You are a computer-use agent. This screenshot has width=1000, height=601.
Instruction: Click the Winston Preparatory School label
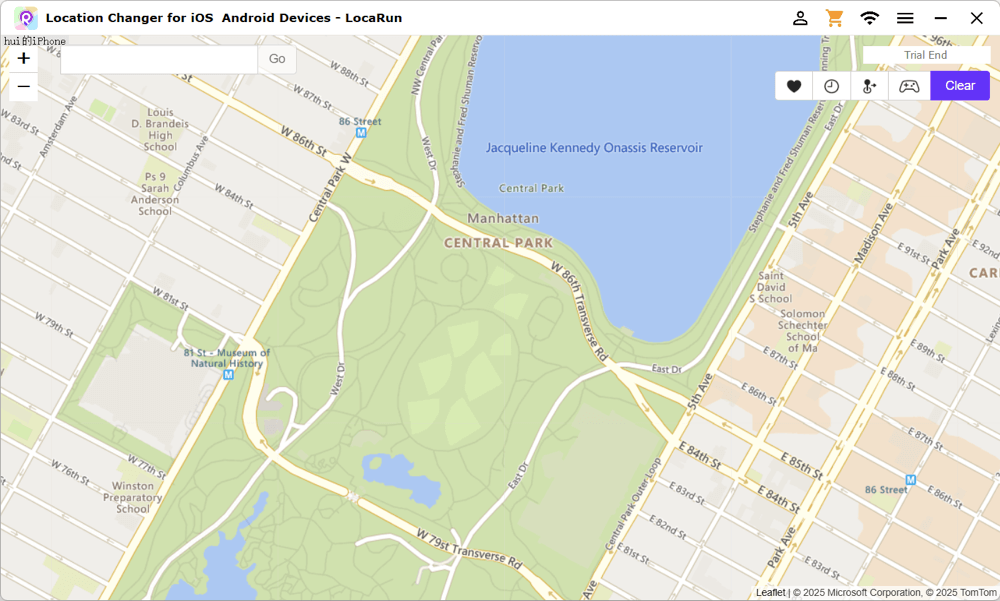coord(133,497)
